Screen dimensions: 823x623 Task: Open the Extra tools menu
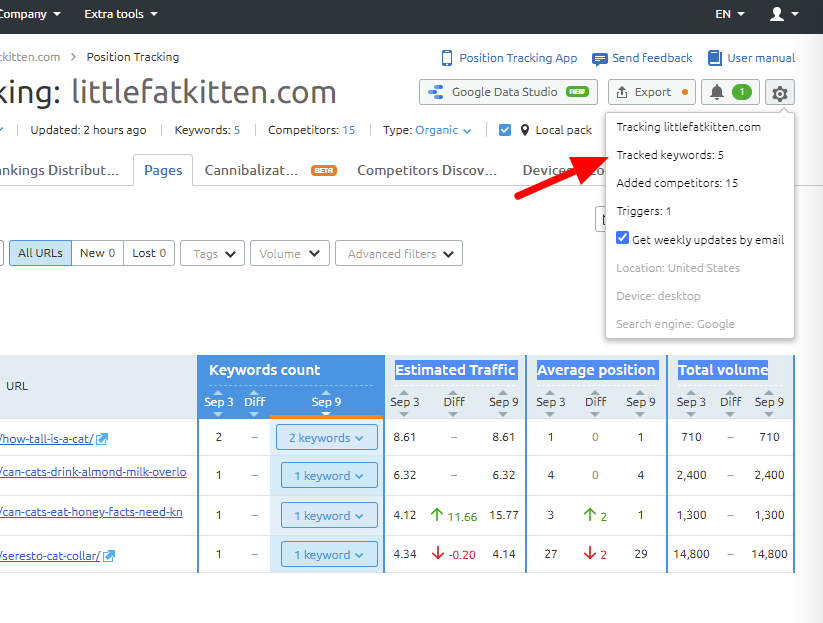(x=121, y=14)
